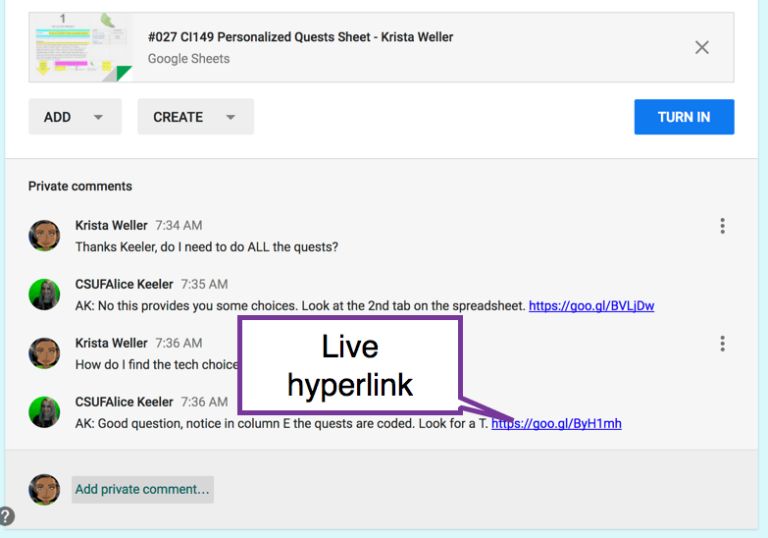Open the #027 CI149 Personalized Quests Sheet title
The image size is (768, 538).
click(x=300, y=37)
